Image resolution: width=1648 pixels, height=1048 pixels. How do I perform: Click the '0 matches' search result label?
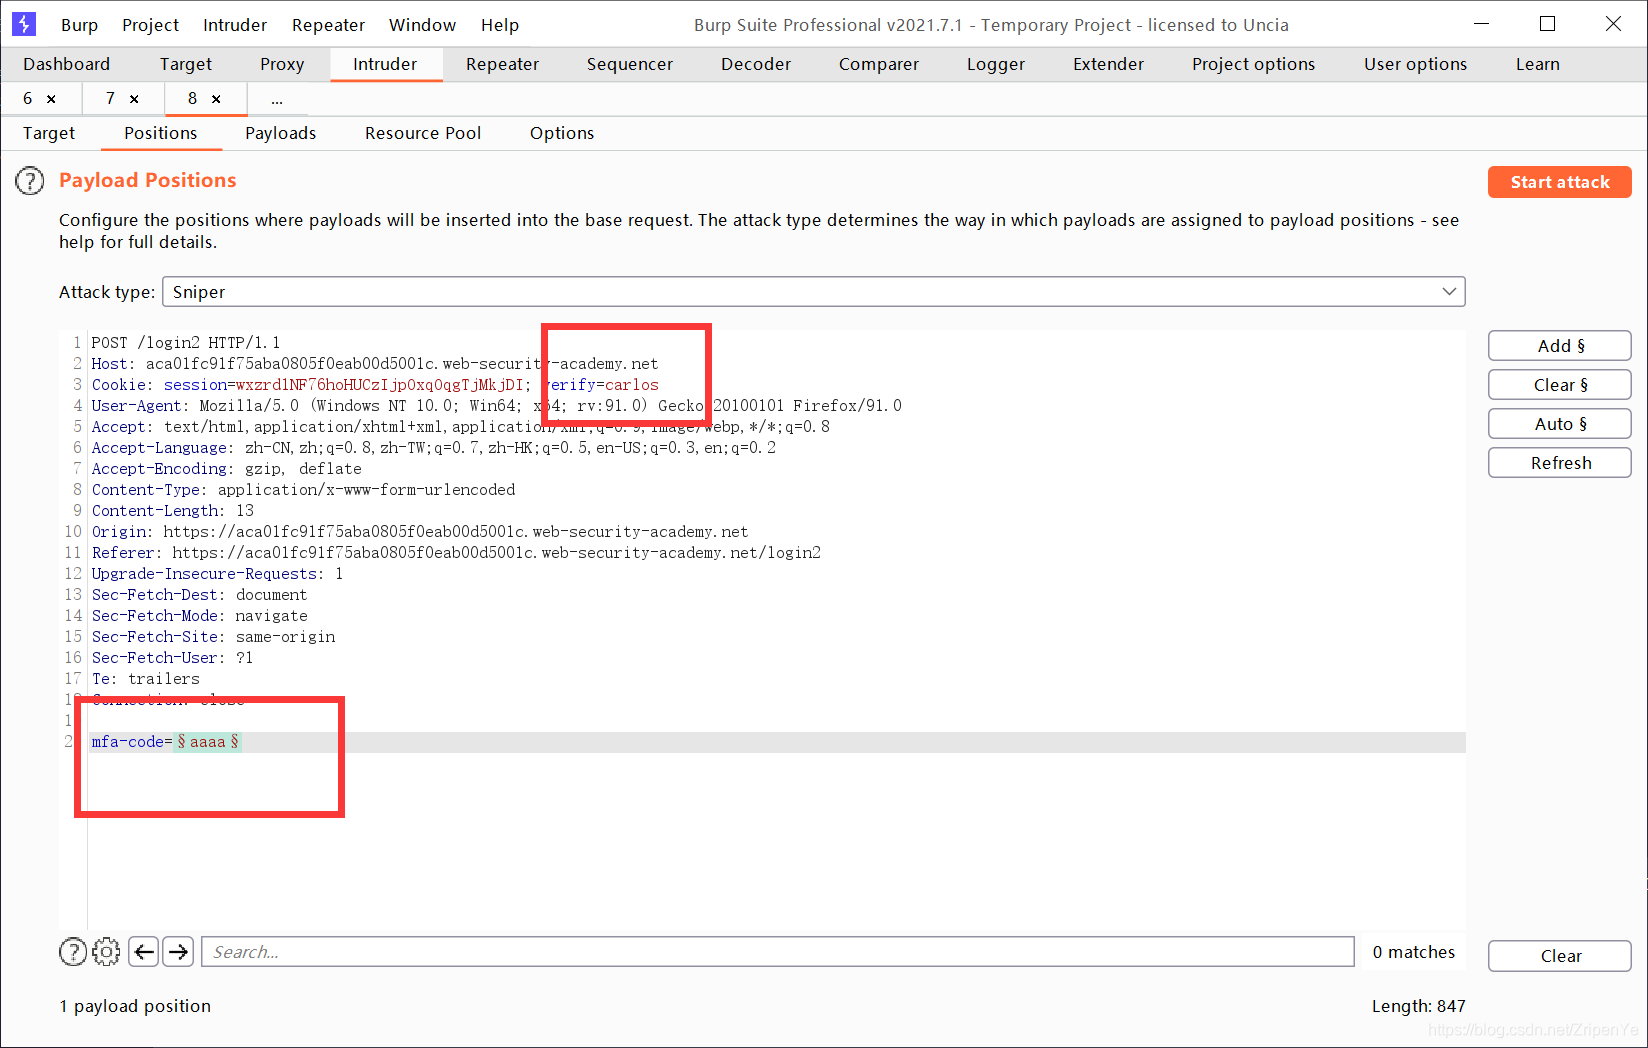[1414, 952]
